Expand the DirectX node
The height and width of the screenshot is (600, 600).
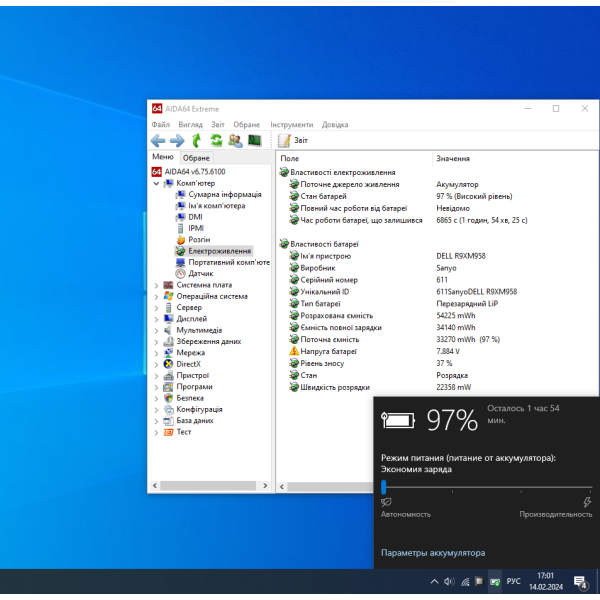click(156, 364)
